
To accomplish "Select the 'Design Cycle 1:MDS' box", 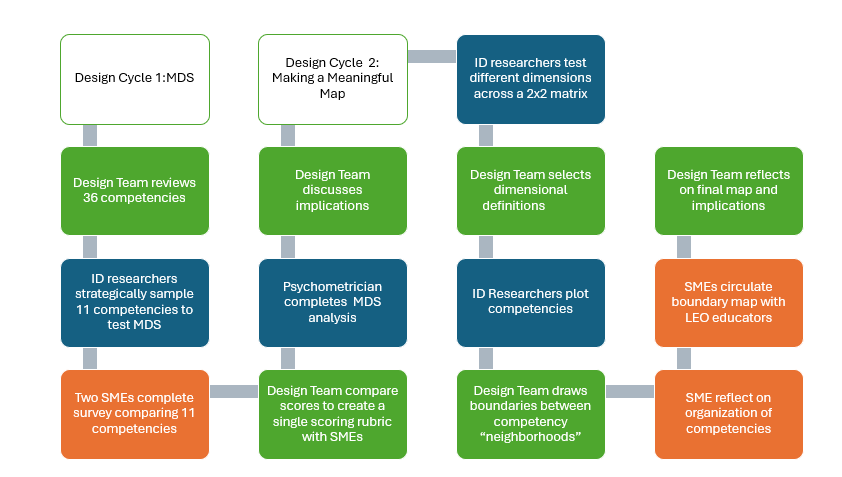I will [135, 79].
